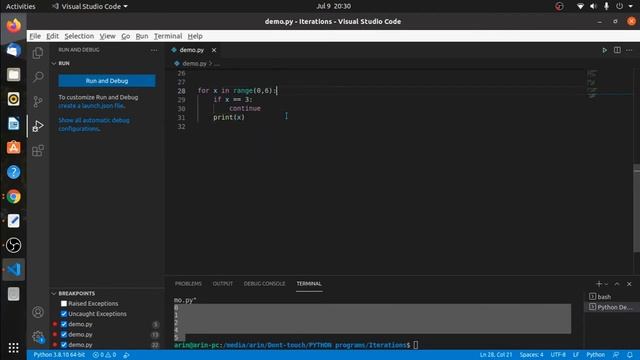This screenshot has width=640, height=360.
Task: Open the Extensions view
Action: 38,150
